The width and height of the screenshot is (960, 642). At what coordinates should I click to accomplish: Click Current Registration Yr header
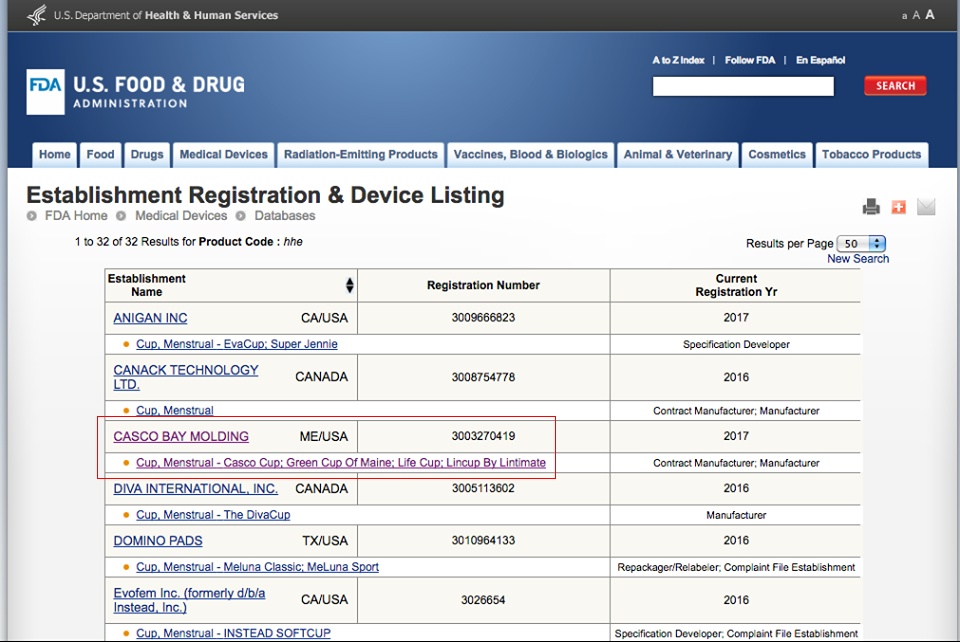click(x=736, y=285)
